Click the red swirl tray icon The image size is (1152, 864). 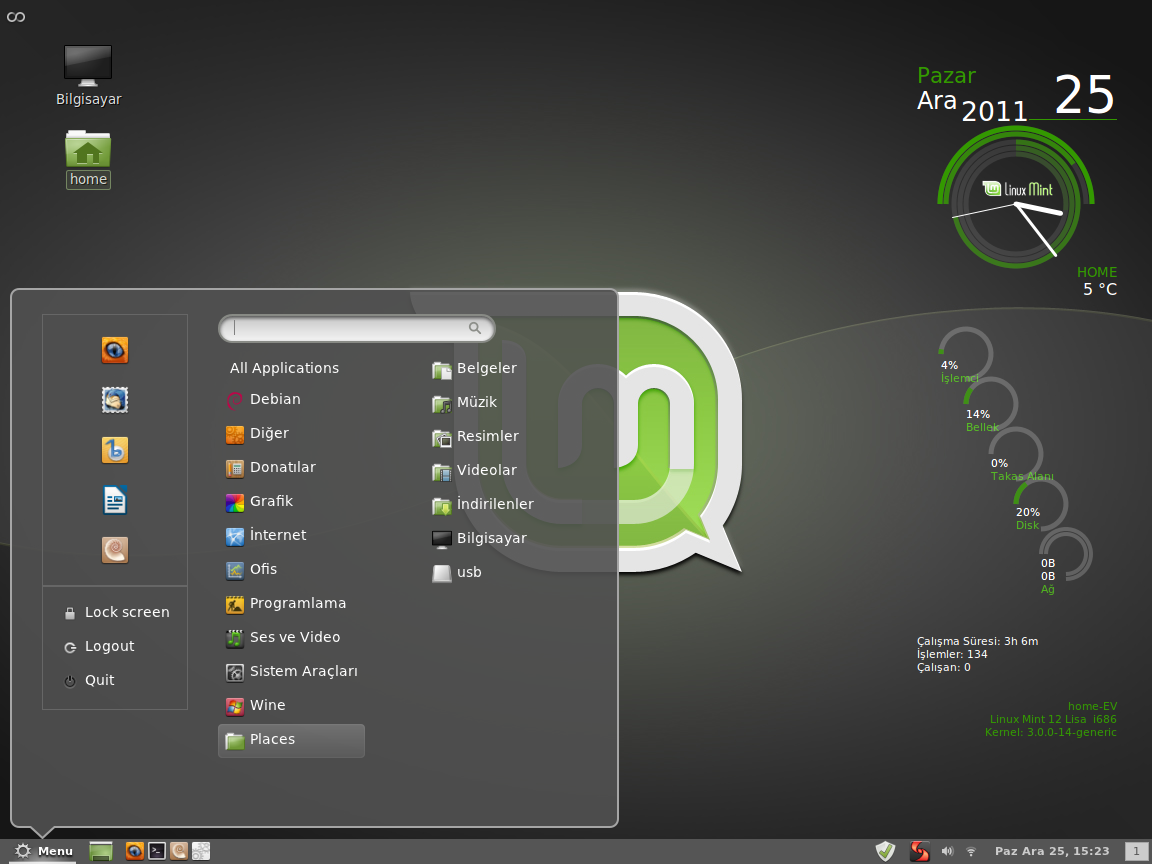(x=919, y=851)
